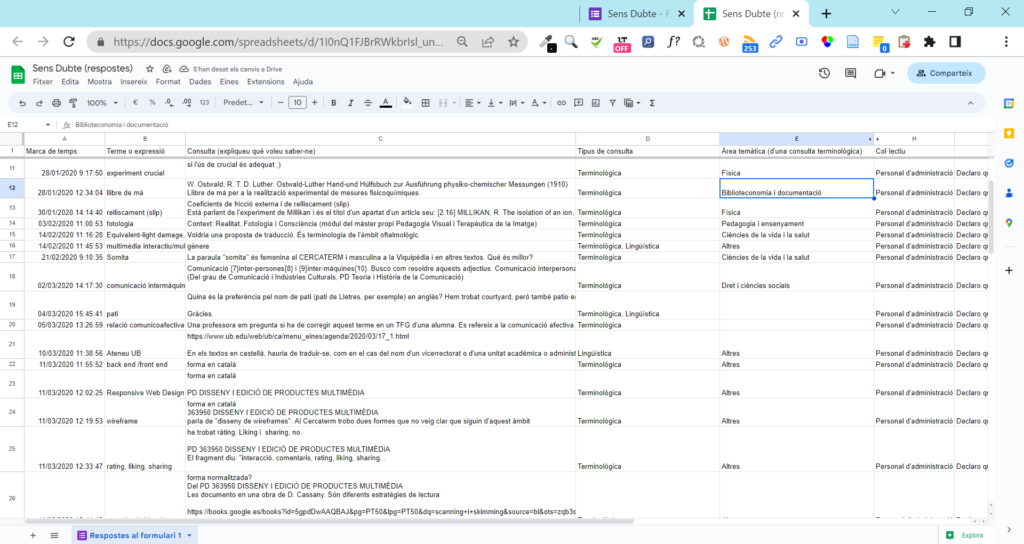Viewport: 1024px width, 544px height.
Task: Open the zoom 100% dropdown
Action: pyautogui.click(x=101, y=102)
